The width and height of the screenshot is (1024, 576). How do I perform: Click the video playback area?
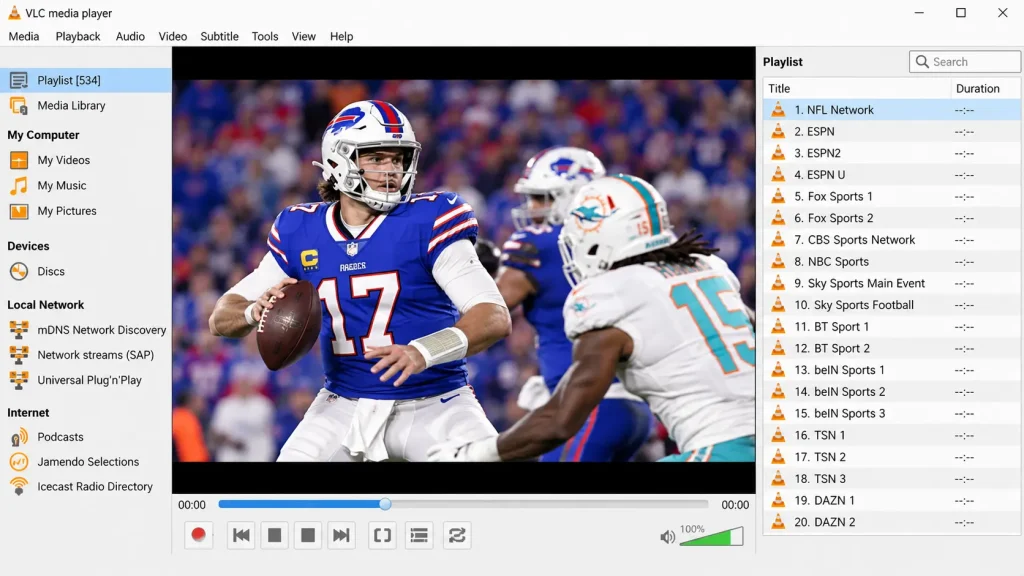pos(464,270)
